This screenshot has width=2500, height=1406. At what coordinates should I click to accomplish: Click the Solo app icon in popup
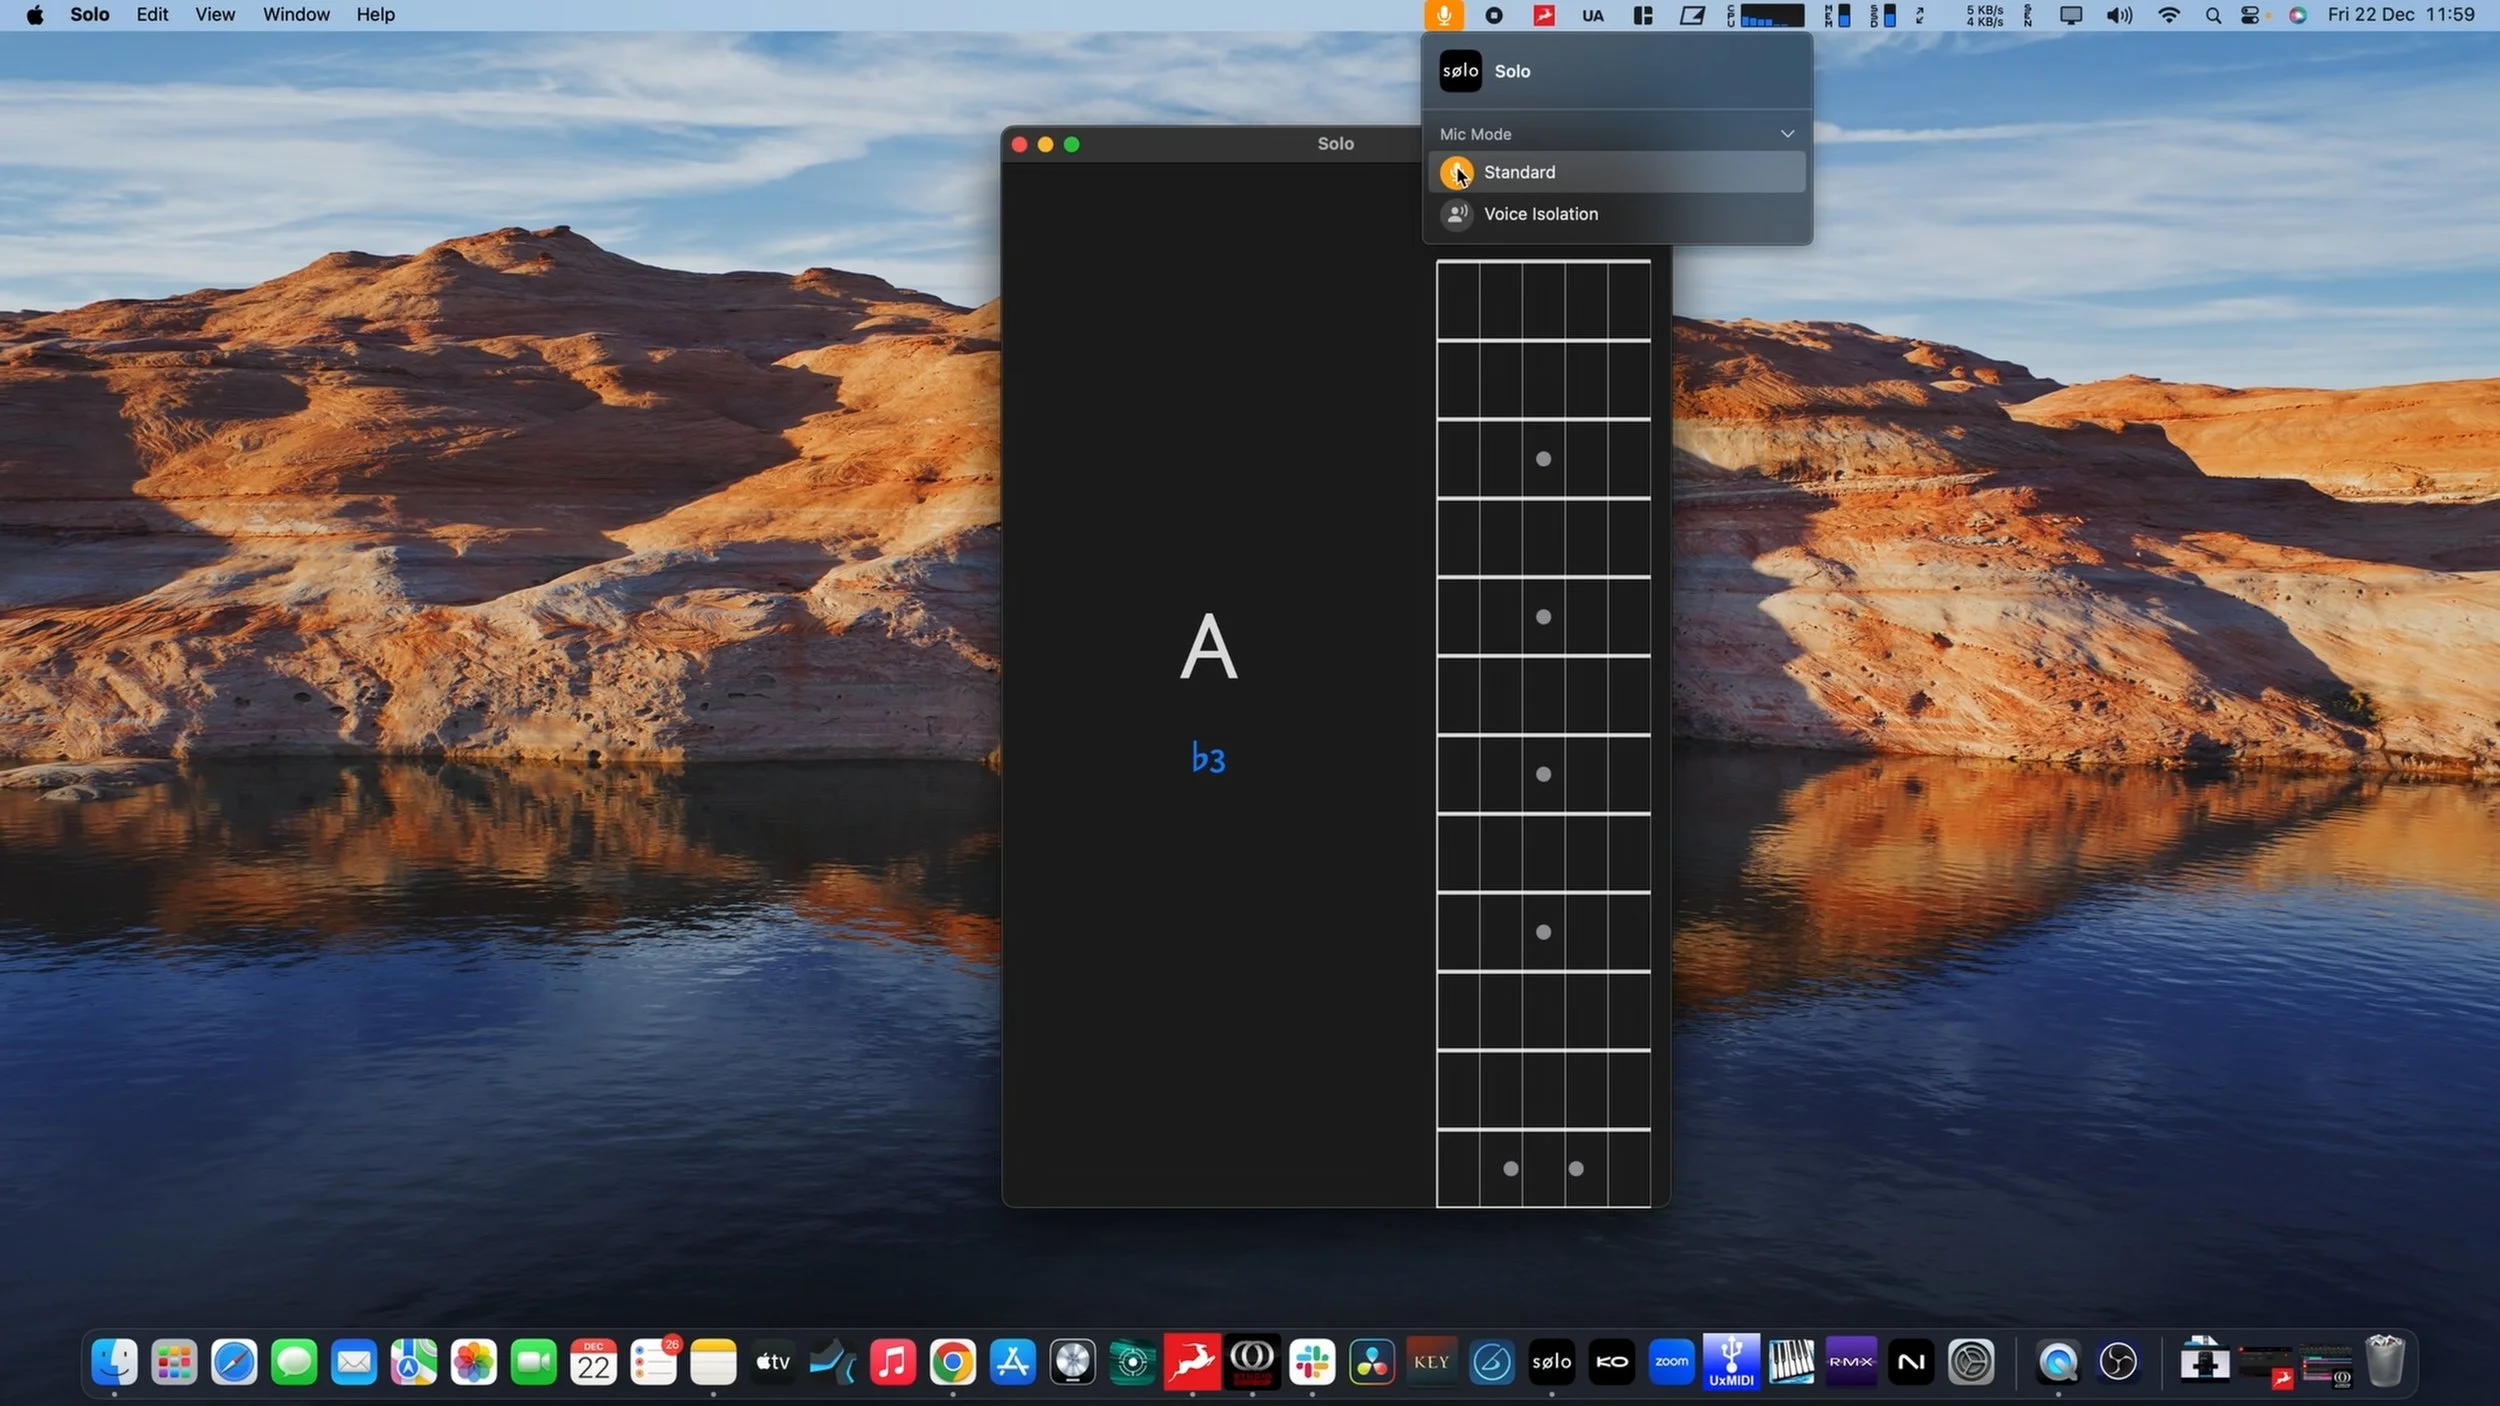pos(1460,71)
